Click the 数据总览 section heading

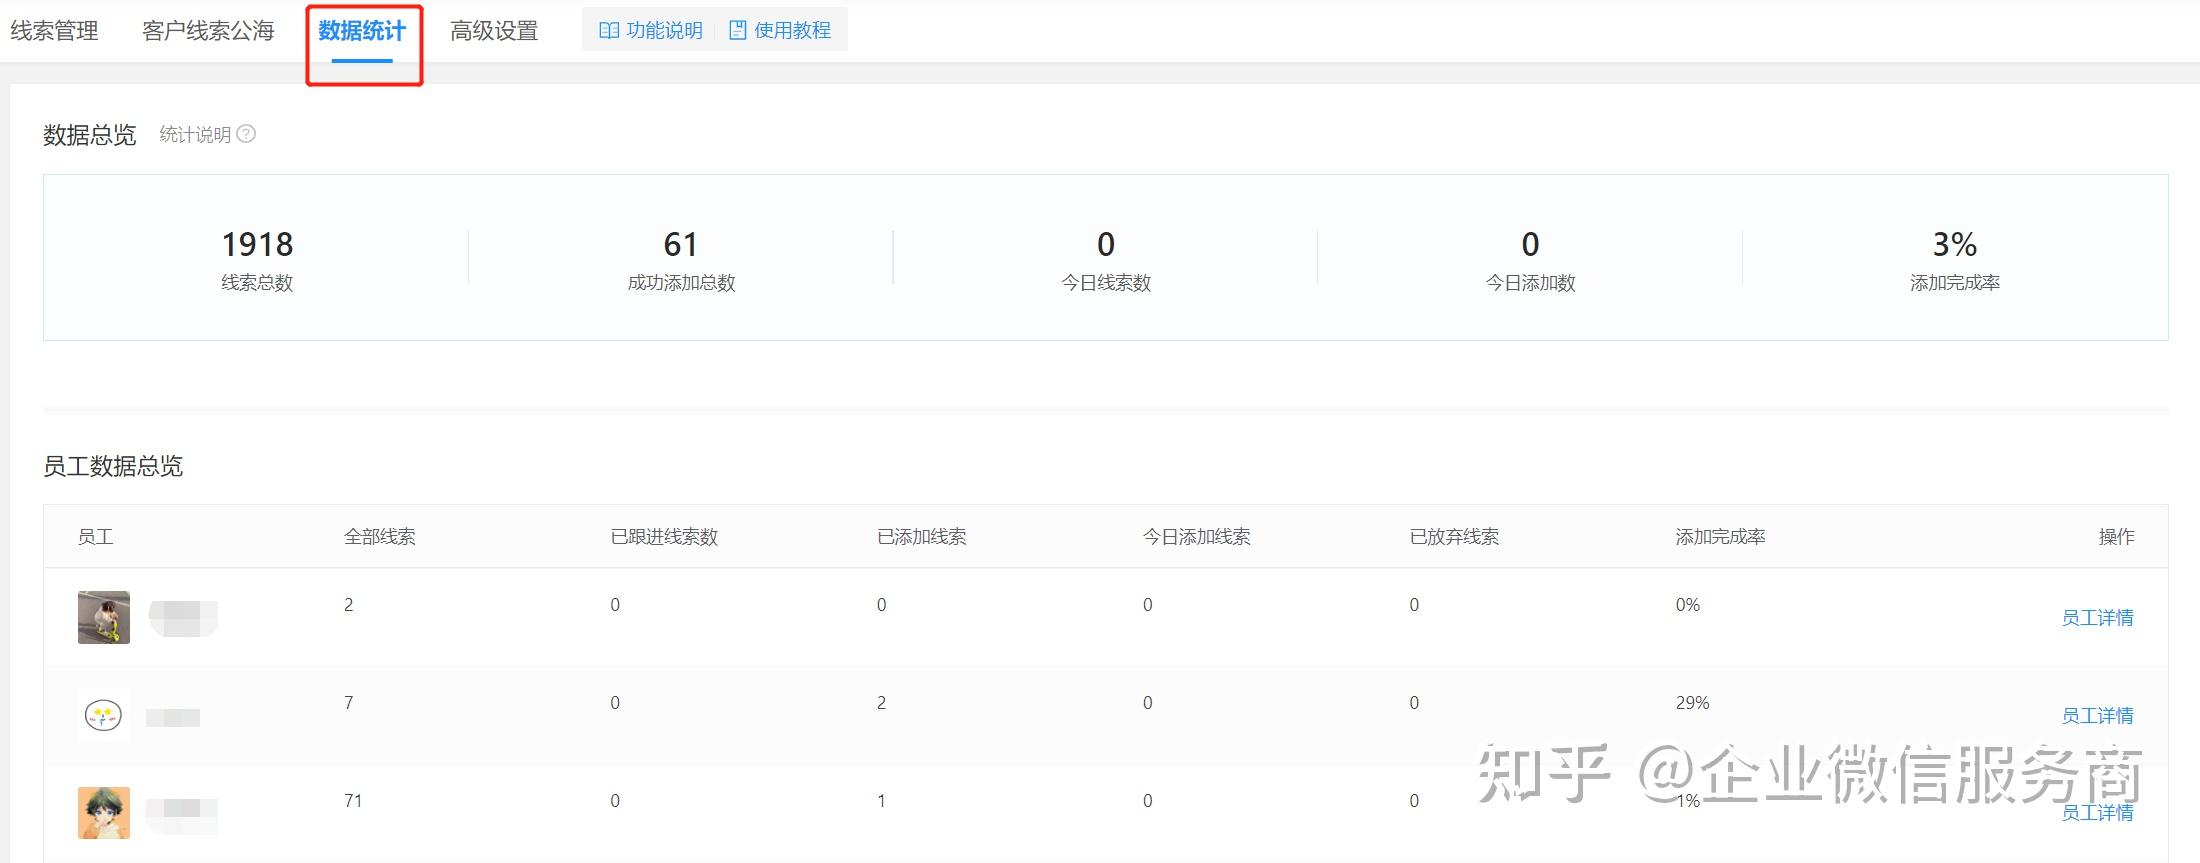(89, 135)
